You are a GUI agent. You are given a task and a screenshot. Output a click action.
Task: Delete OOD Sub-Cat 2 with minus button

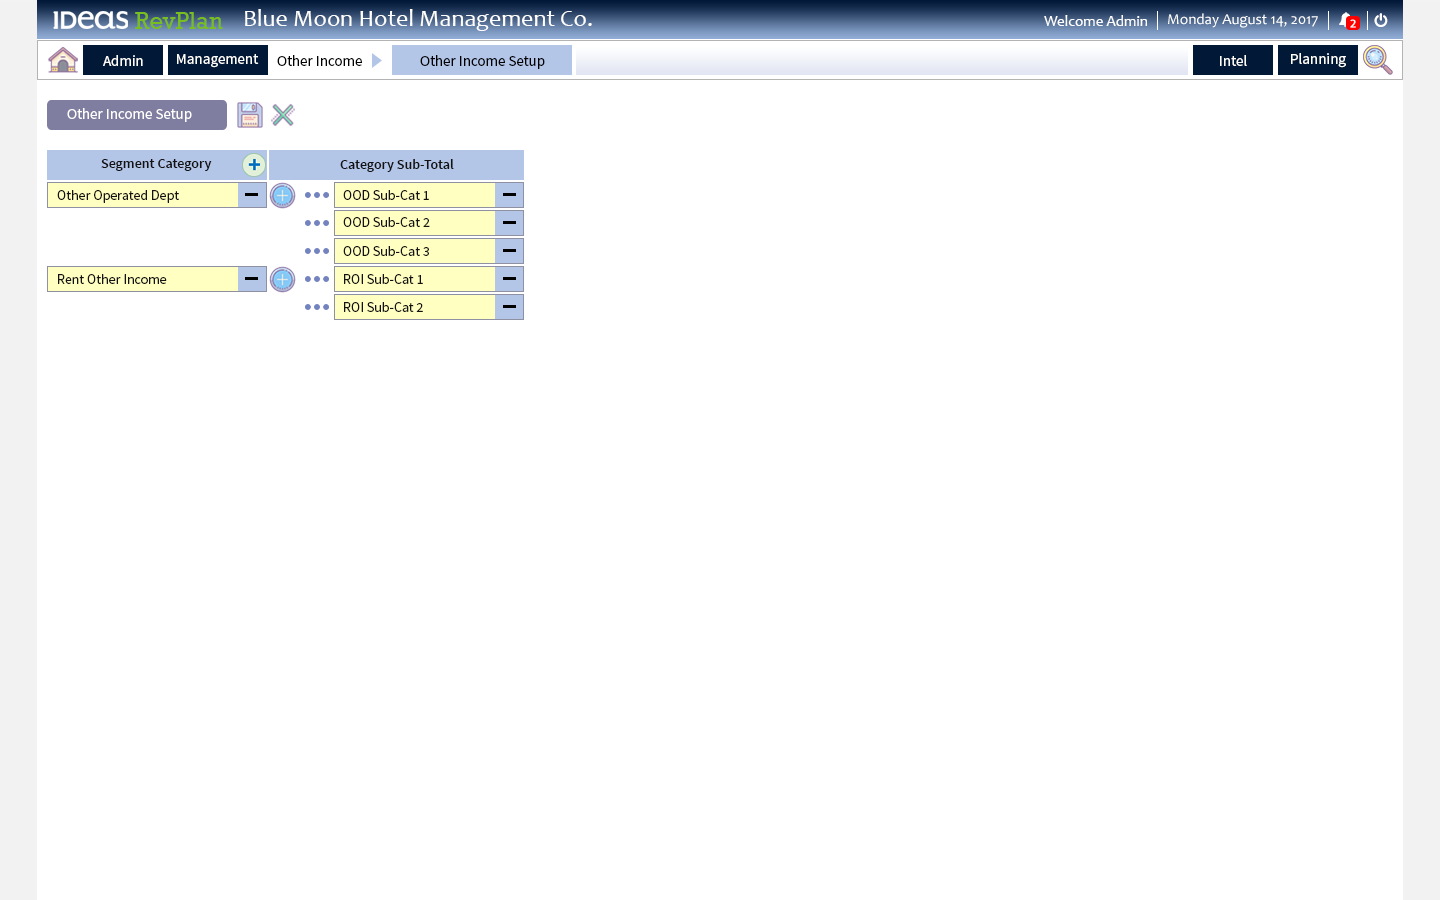coord(509,223)
